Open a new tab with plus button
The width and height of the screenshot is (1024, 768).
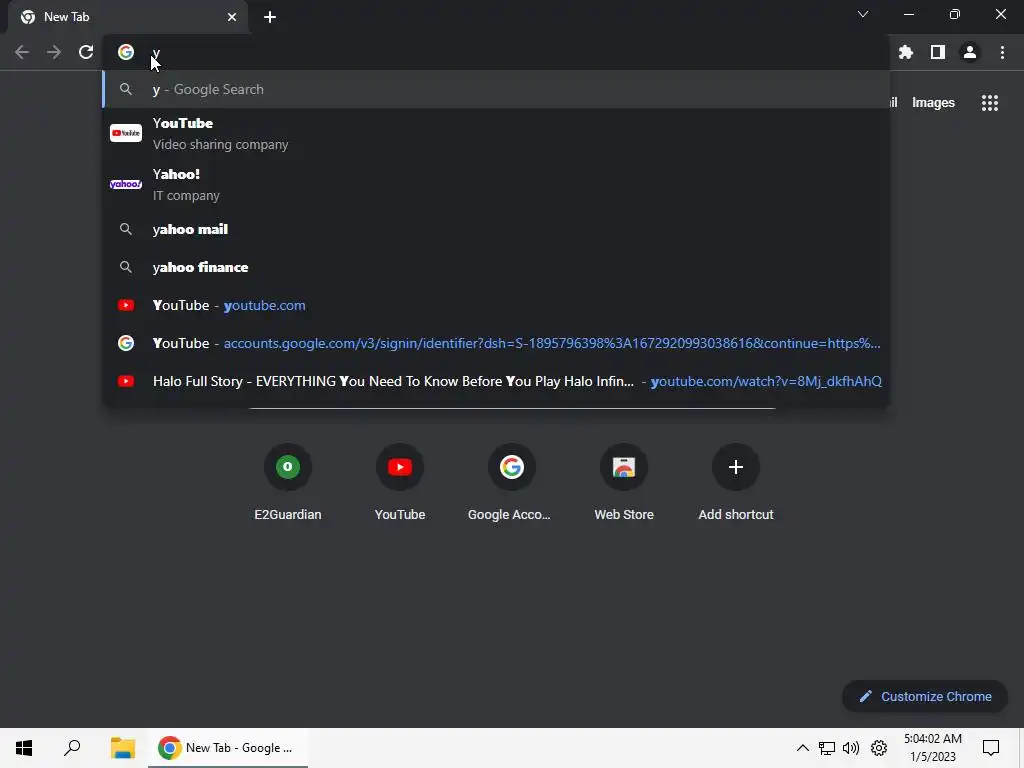[x=270, y=17]
